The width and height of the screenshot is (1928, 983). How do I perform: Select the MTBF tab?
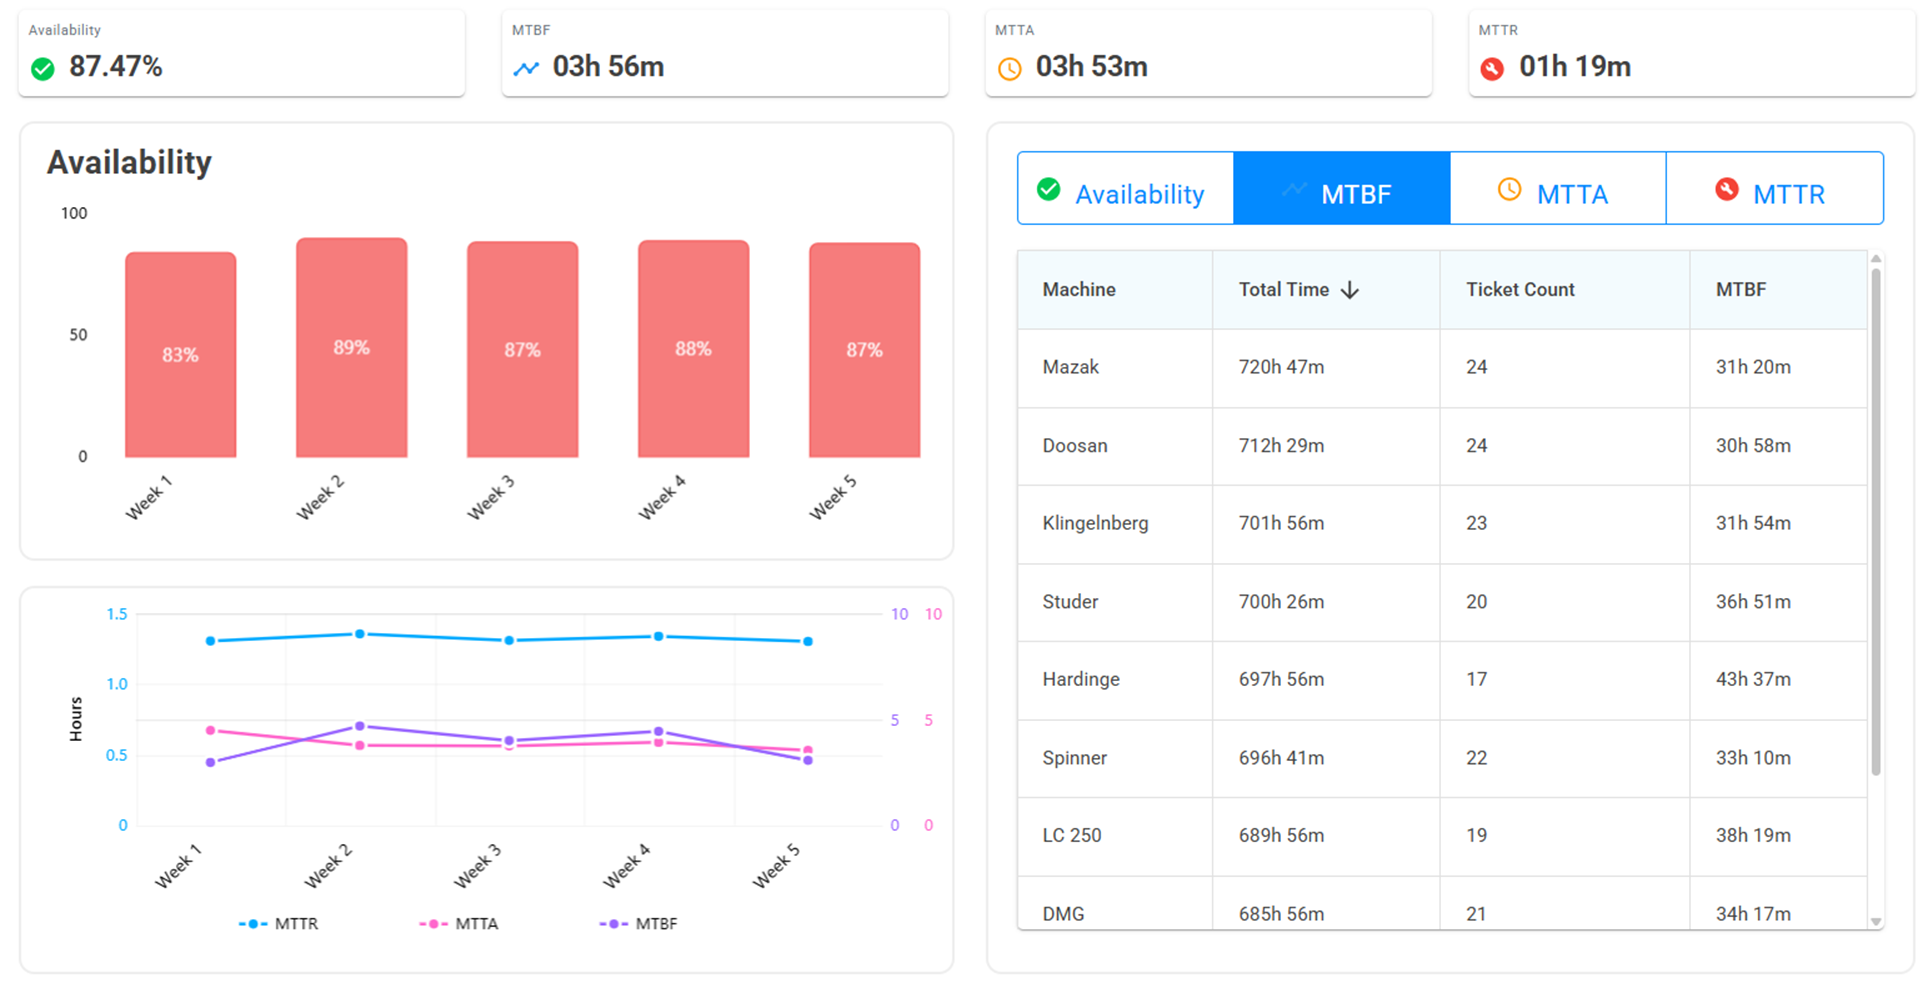(1342, 188)
